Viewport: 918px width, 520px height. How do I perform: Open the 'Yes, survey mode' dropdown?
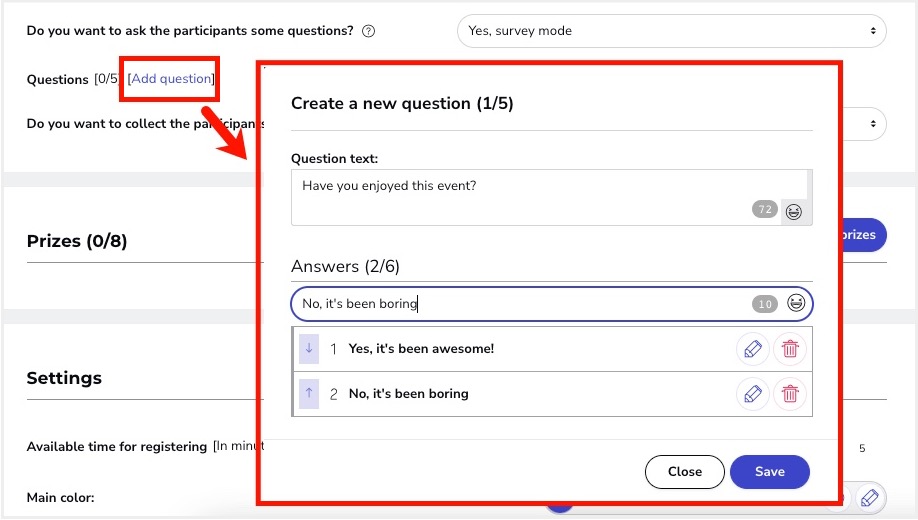671,31
